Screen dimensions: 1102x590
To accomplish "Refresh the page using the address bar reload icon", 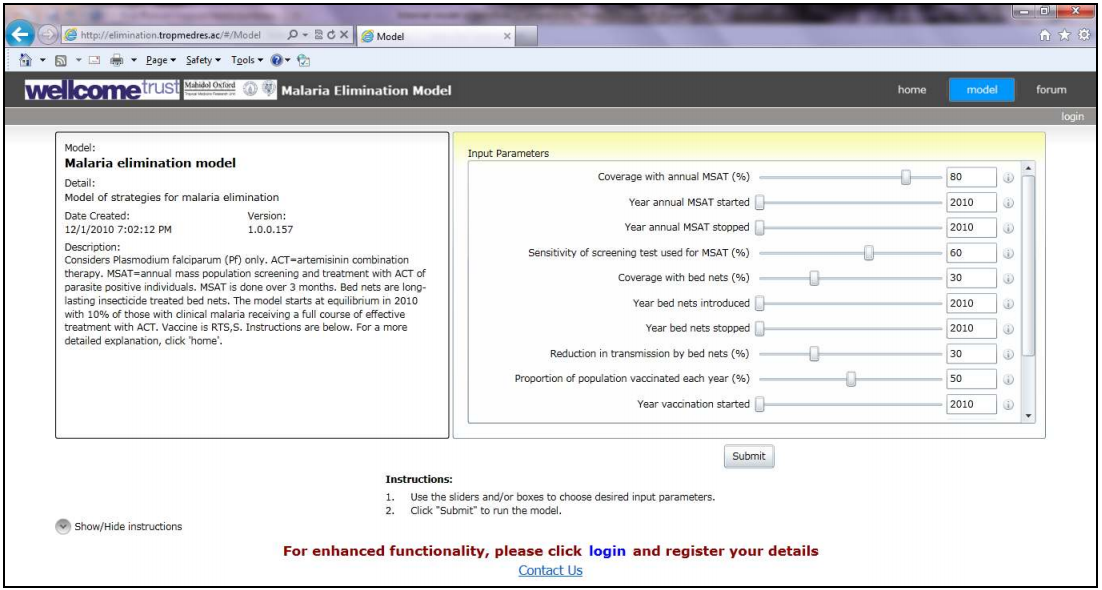I will pos(329,35).
